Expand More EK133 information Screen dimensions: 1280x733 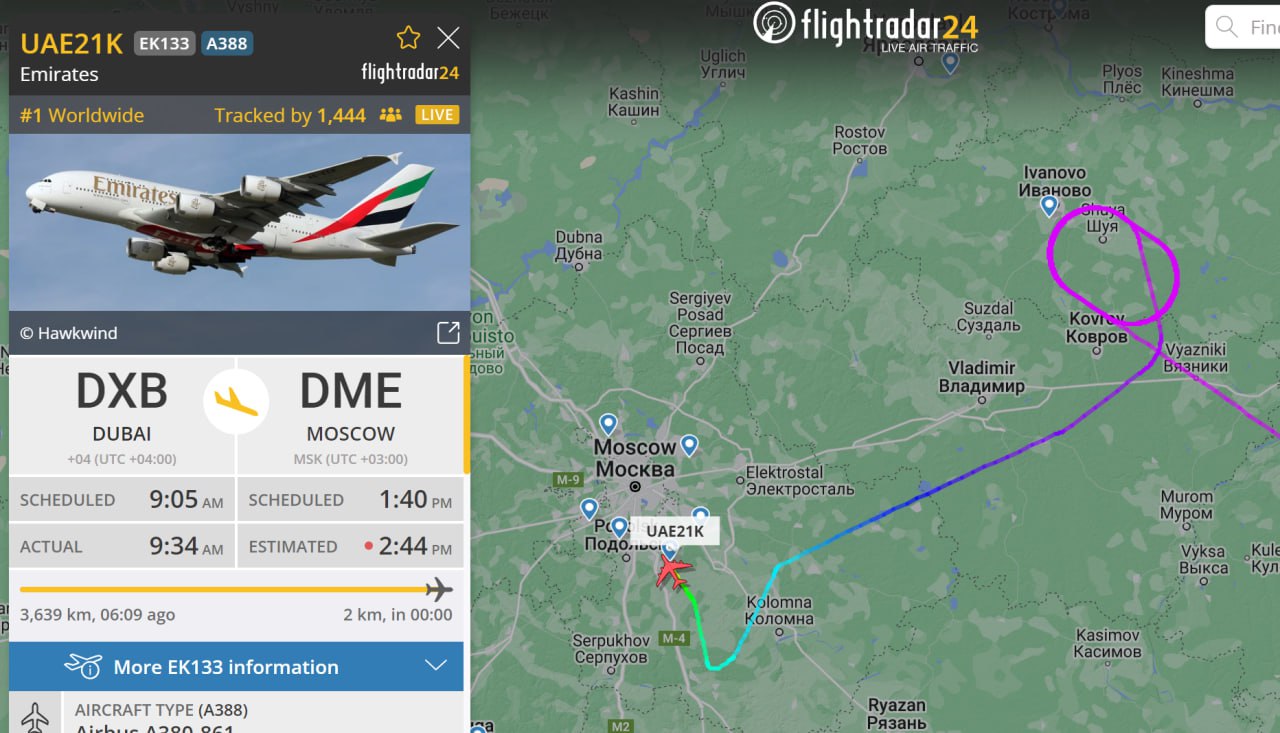coord(236,666)
